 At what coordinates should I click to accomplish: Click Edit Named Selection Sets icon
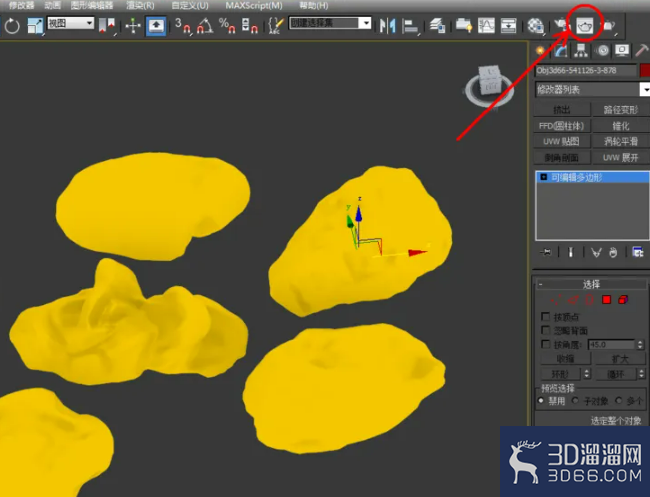click(275, 26)
